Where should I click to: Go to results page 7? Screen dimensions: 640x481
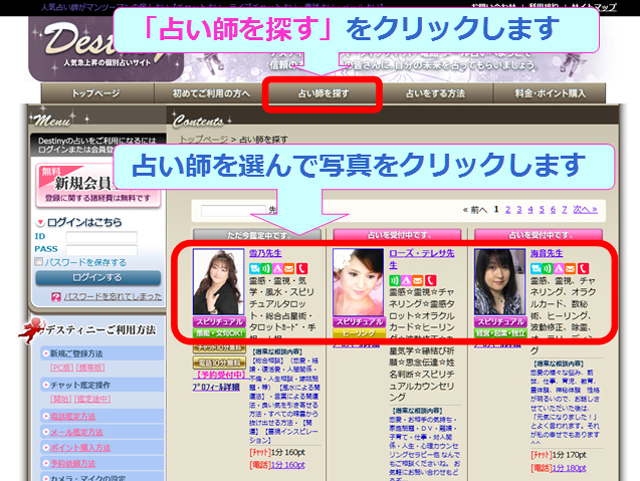point(564,209)
